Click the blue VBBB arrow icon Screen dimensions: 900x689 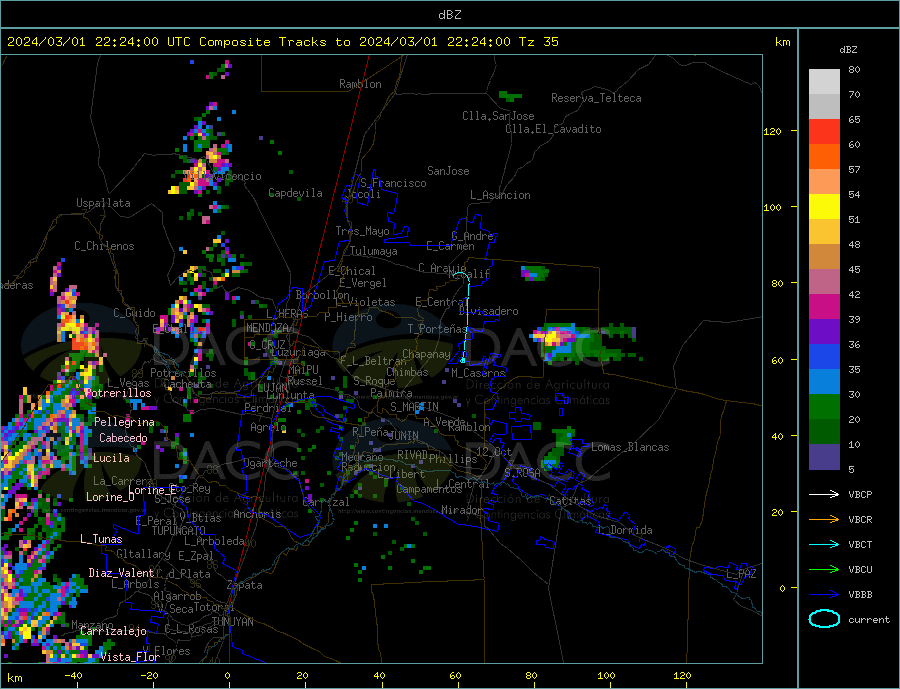click(x=823, y=594)
